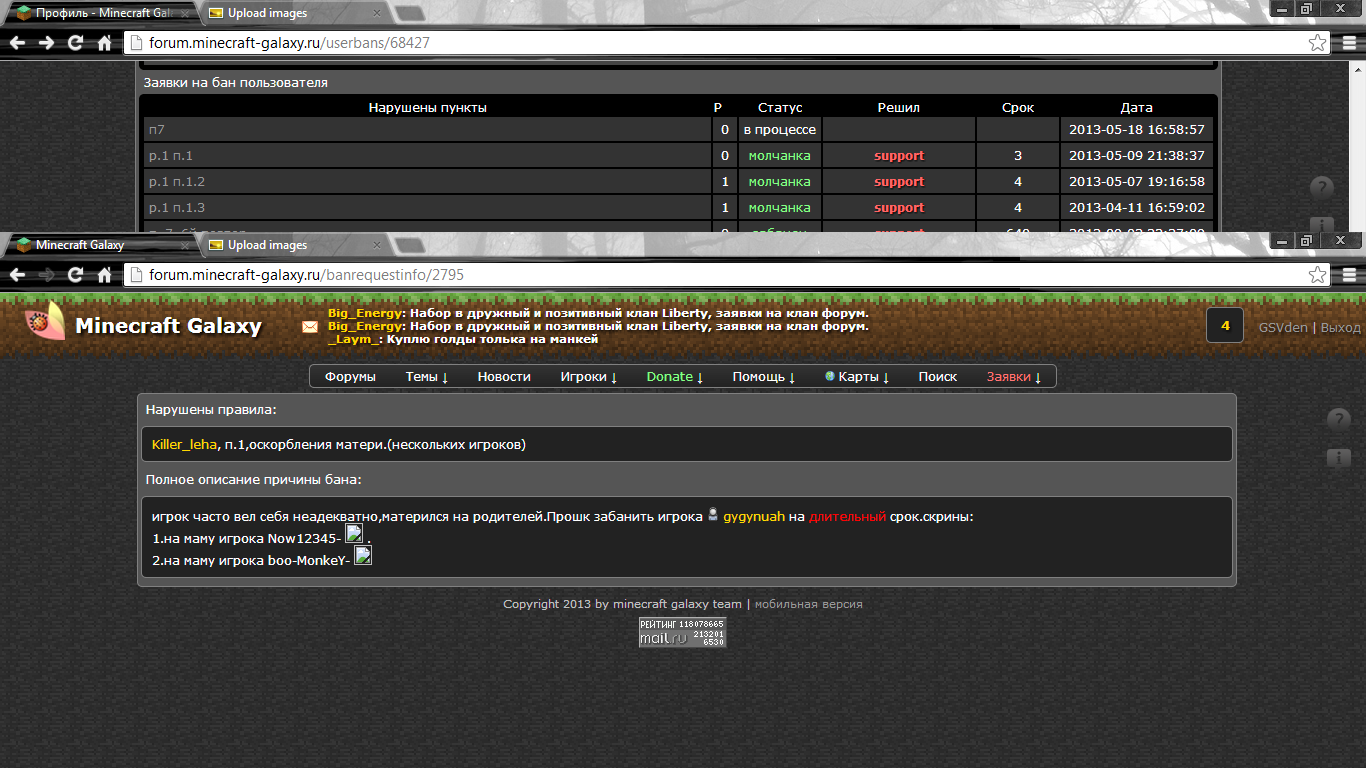Viewport: 1366px width, 768px height.
Task: Click the info icon on banrequest page
Action: click(x=1338, y=458)
